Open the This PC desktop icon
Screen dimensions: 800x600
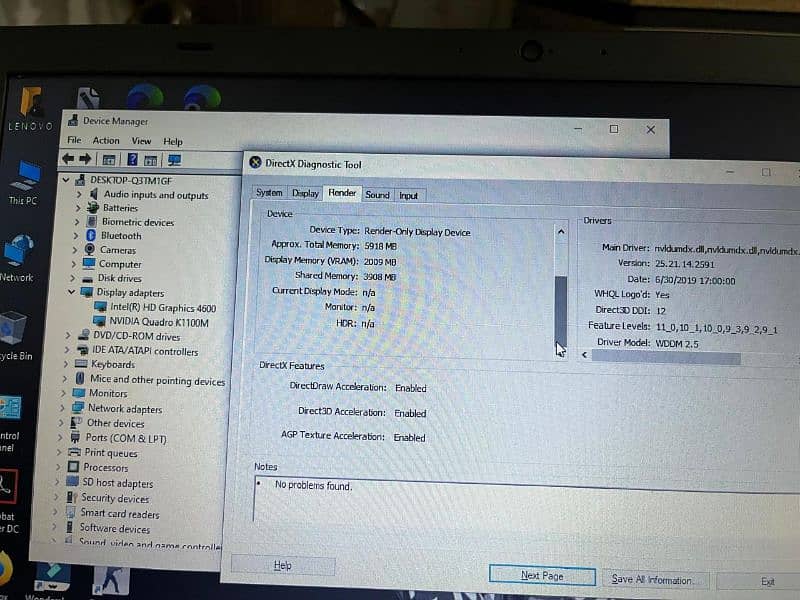click(x=23, y=183)
